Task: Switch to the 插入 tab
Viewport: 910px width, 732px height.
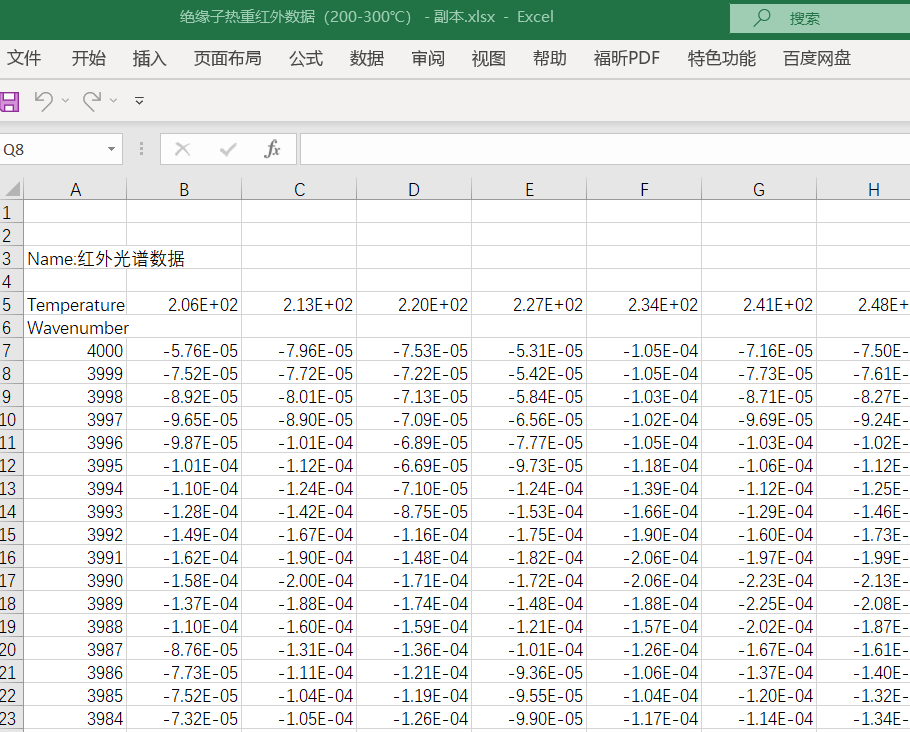Action: pyautogui.click(x=150, y=58)
